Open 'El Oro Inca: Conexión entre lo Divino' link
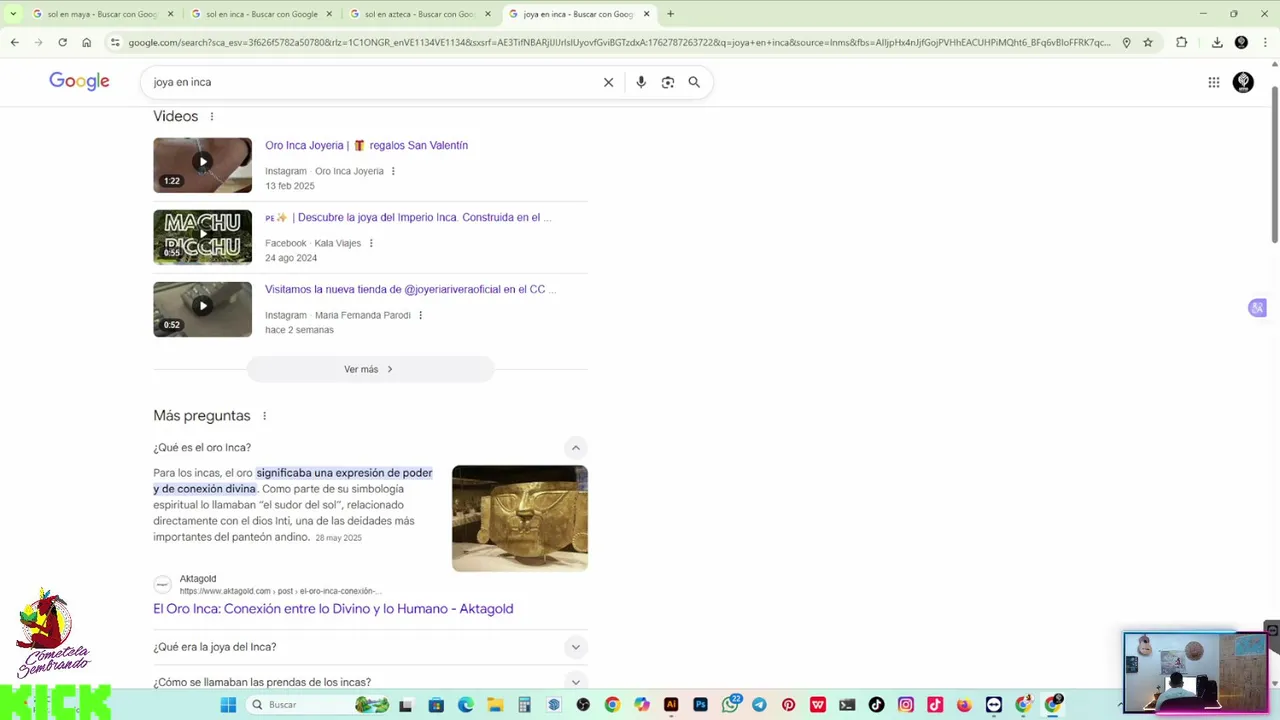1280x720 pixels. [x=333, y=609]
